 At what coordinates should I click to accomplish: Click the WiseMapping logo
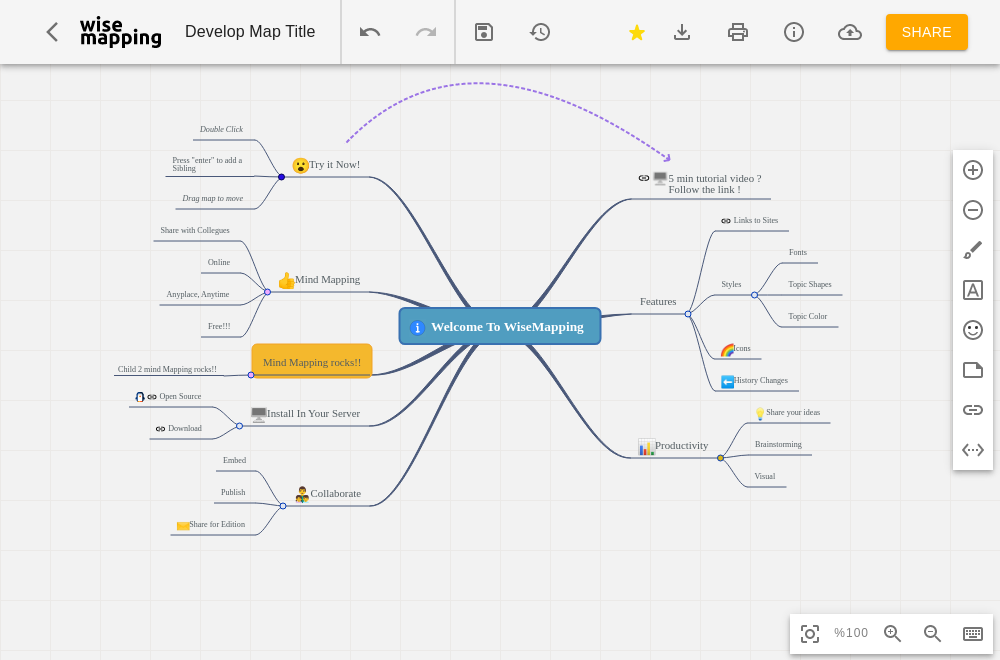tap(121, 32)
